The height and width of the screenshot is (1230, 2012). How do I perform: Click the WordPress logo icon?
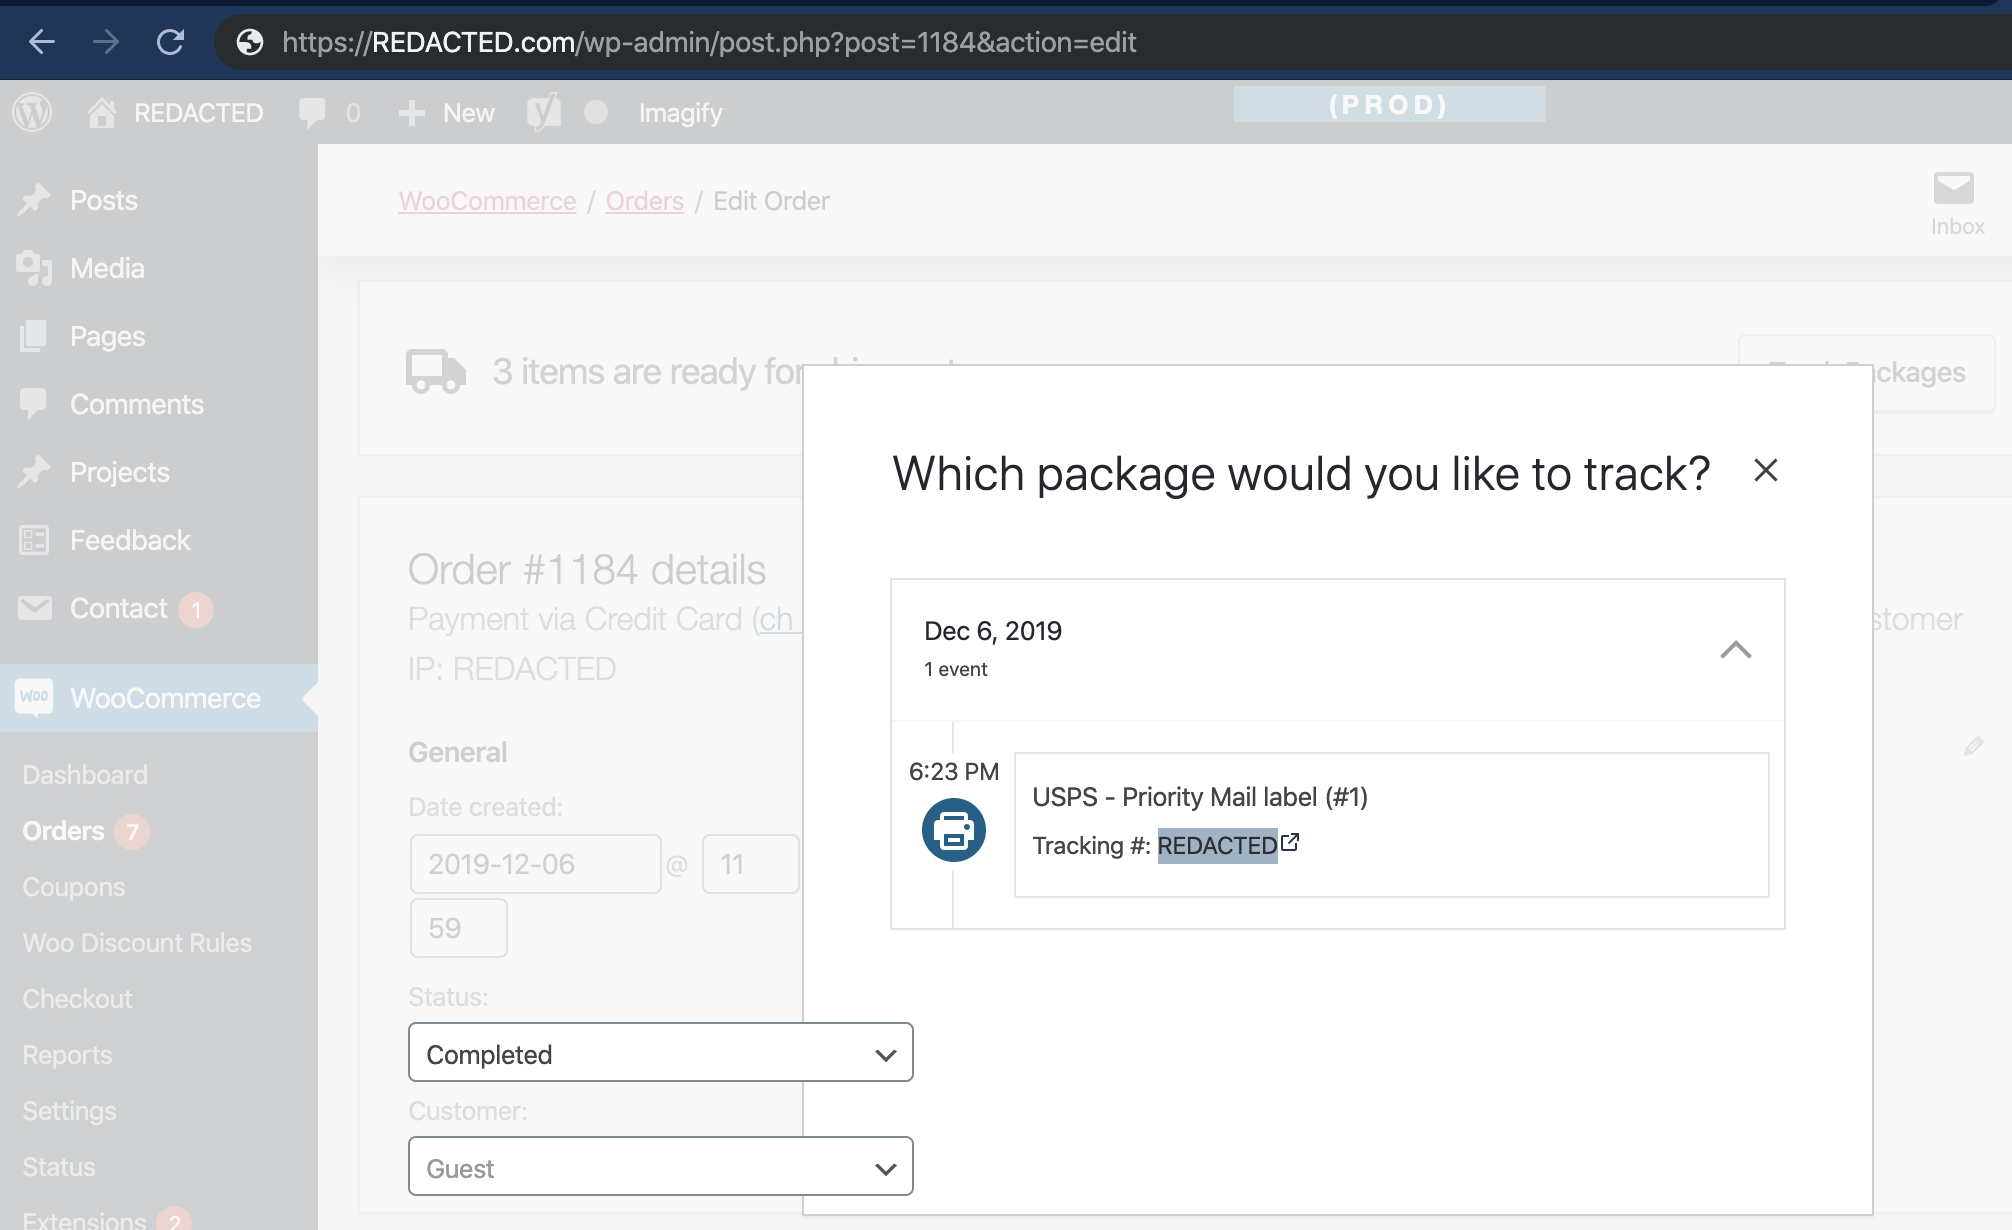[32, 112]
